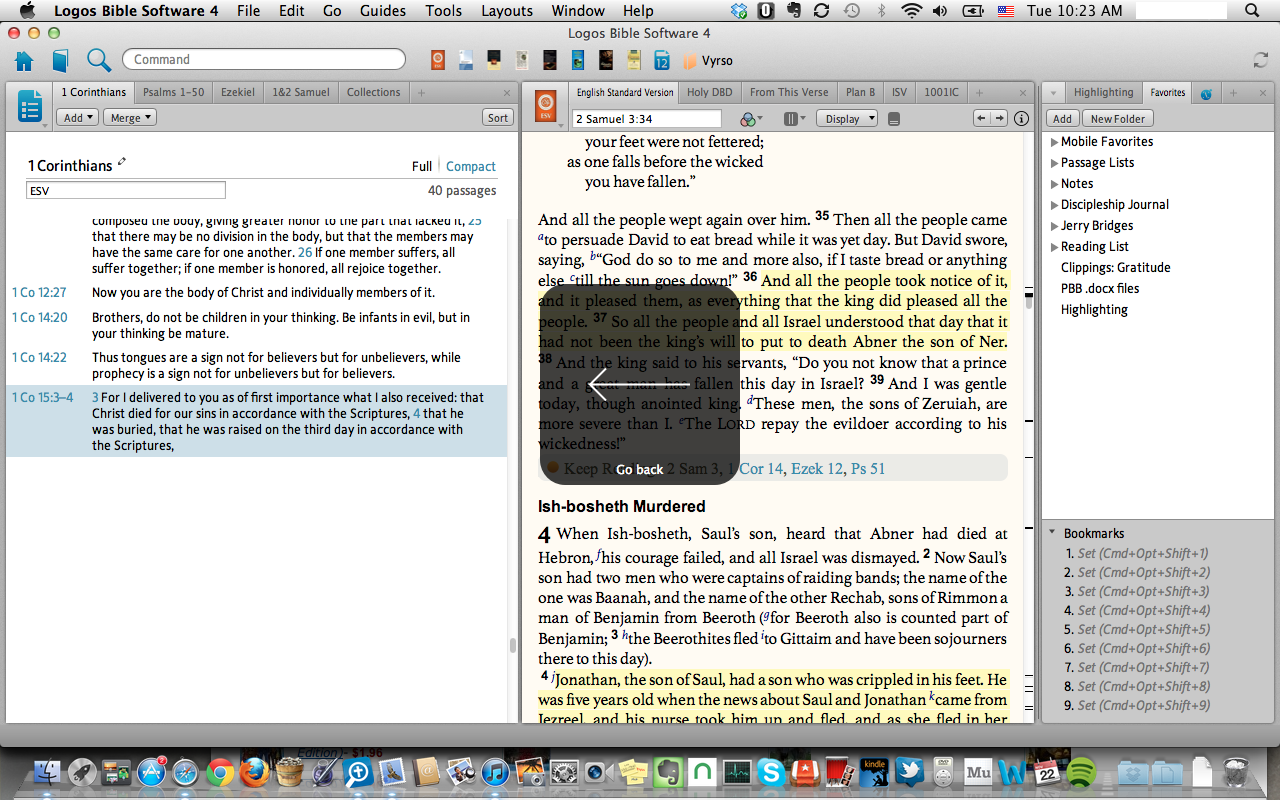
Task: Expand Jerry Bridges folder
Action: point(1054,226)
